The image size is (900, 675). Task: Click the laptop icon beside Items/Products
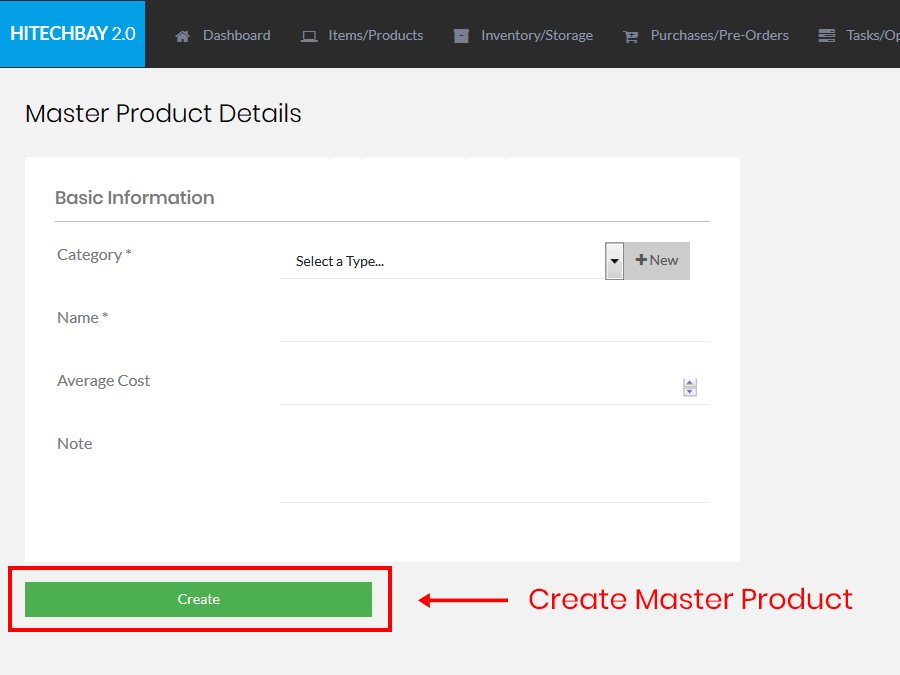click(309, 36)
